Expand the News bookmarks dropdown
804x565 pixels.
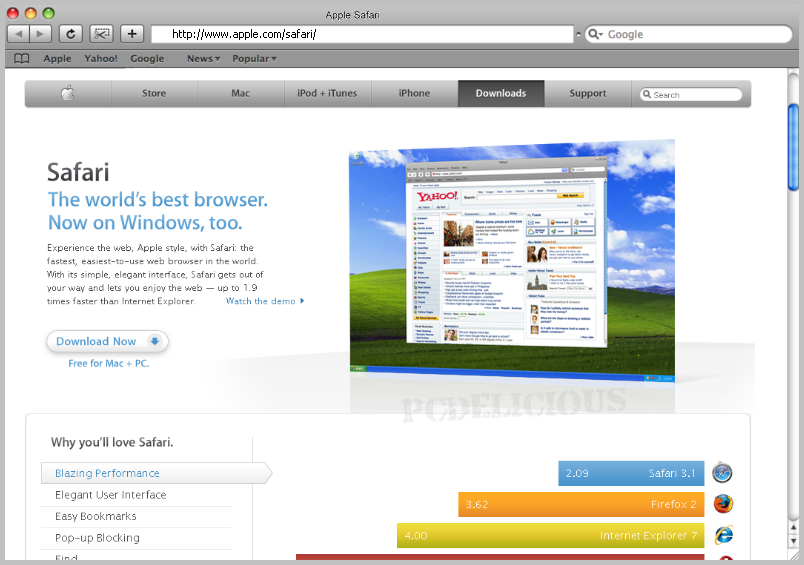click(204, 59)
